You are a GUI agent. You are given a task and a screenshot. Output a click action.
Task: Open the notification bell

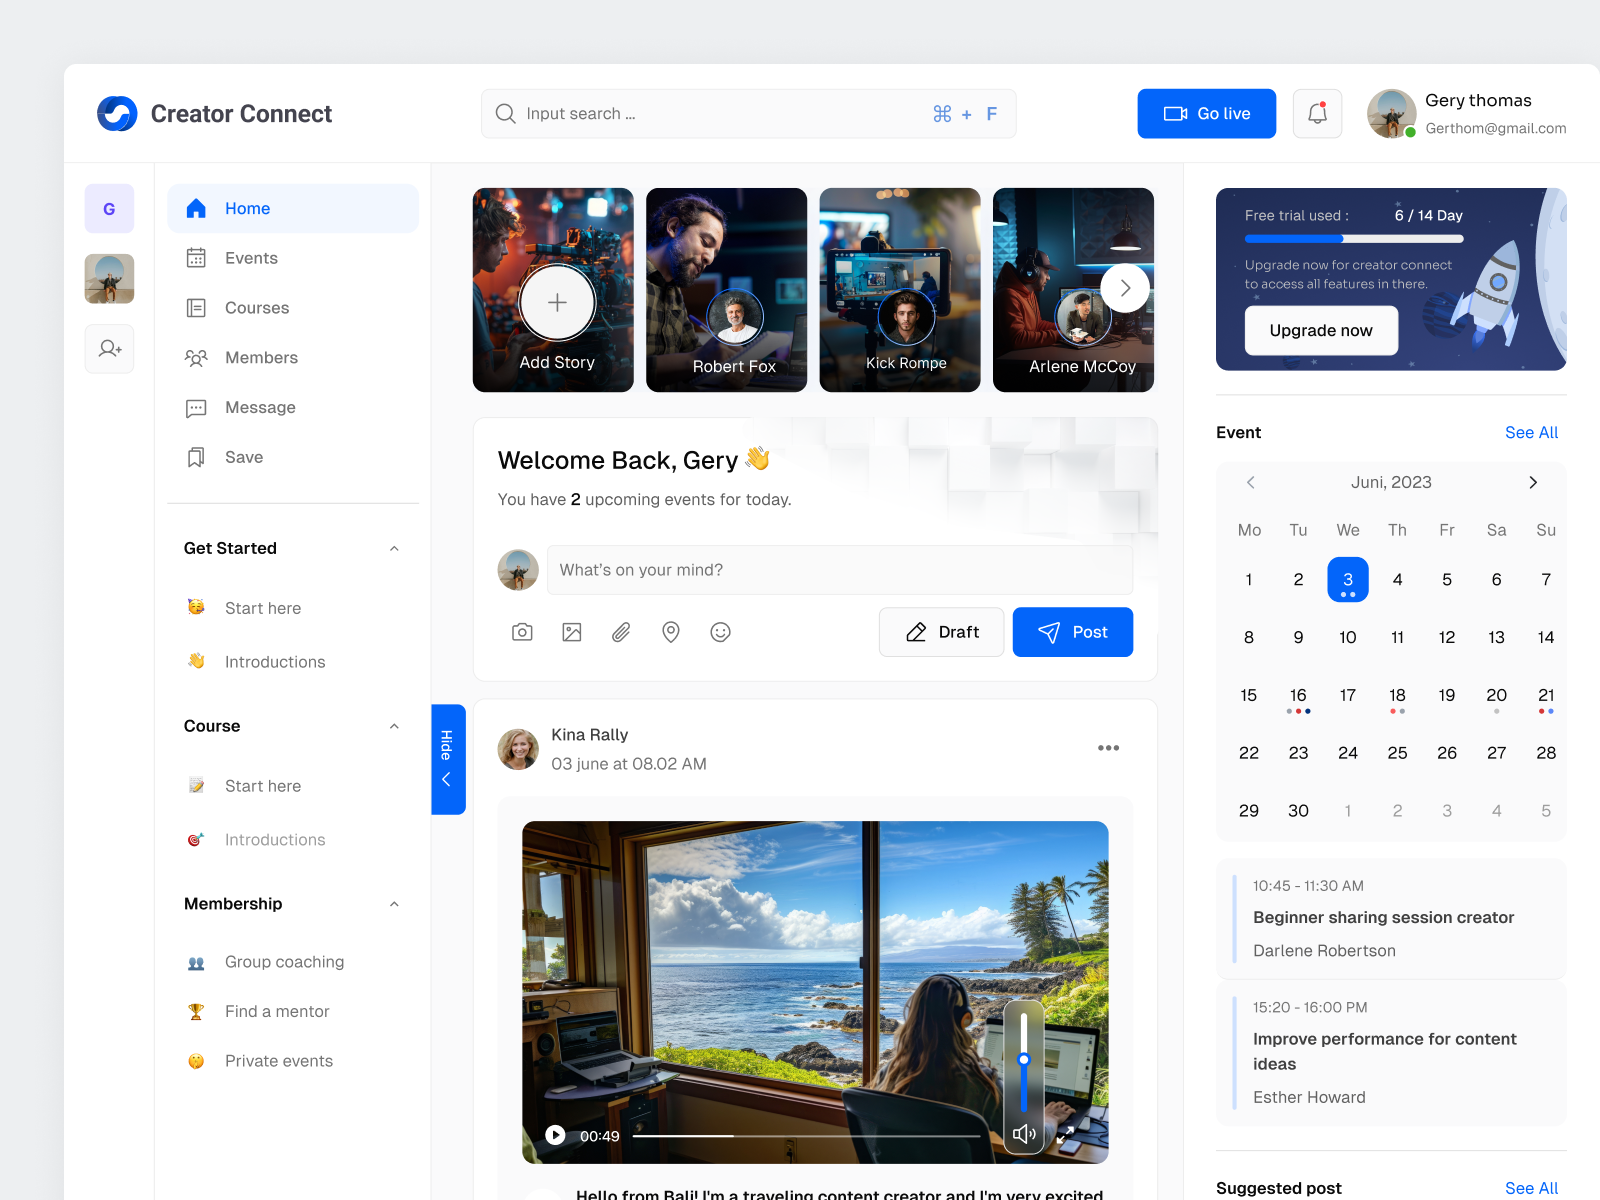pos(1317,113)
